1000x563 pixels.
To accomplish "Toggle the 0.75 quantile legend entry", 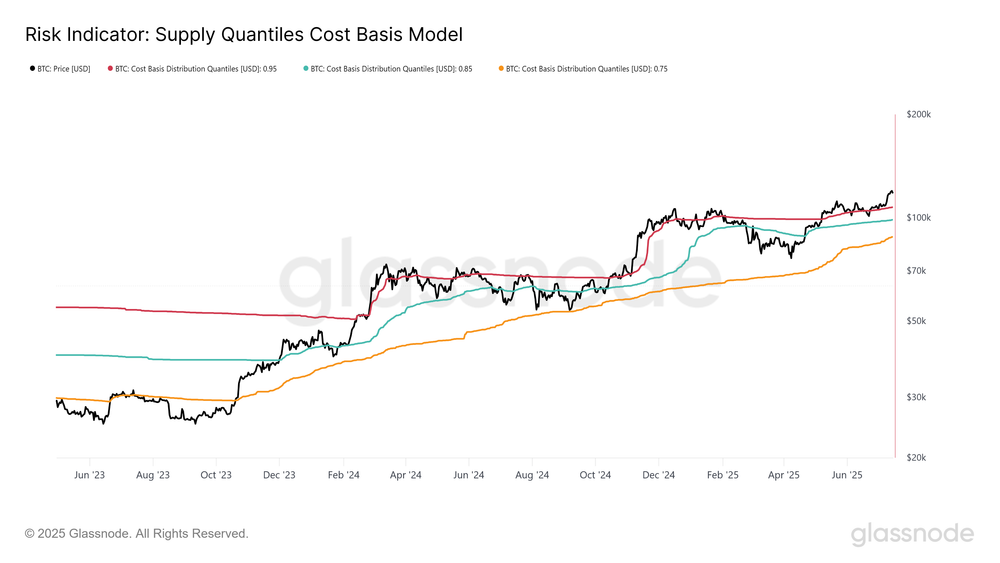I will point(583,69).
